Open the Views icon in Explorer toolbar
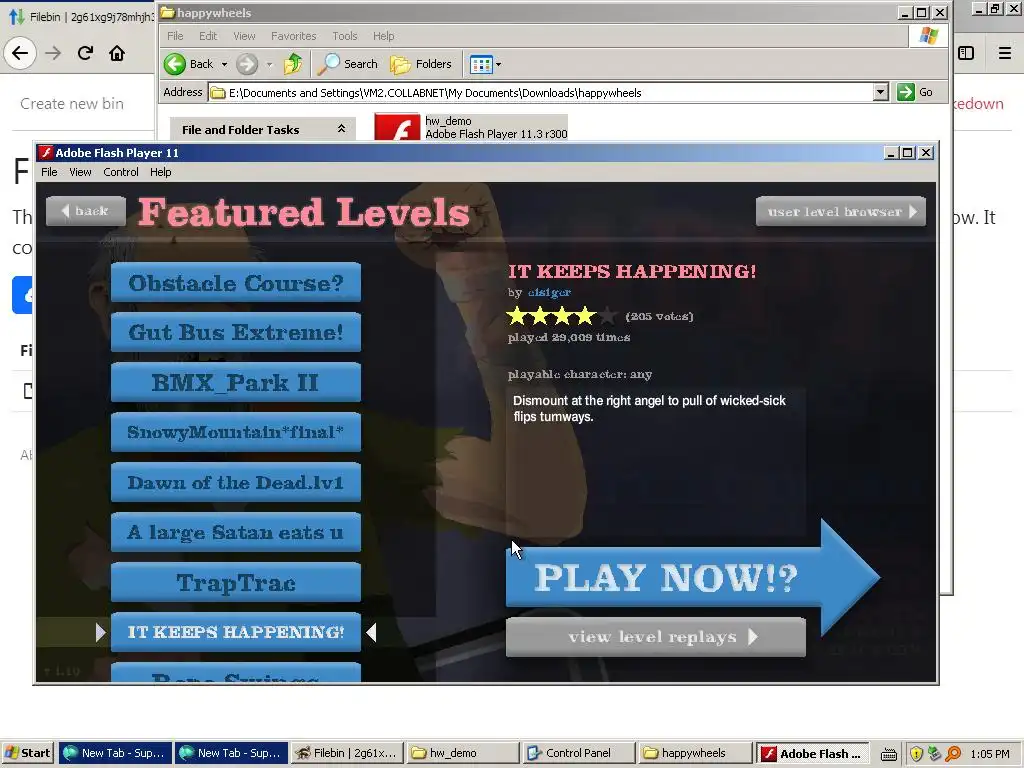The image size is (1024, 768). (x=481, y=64)
